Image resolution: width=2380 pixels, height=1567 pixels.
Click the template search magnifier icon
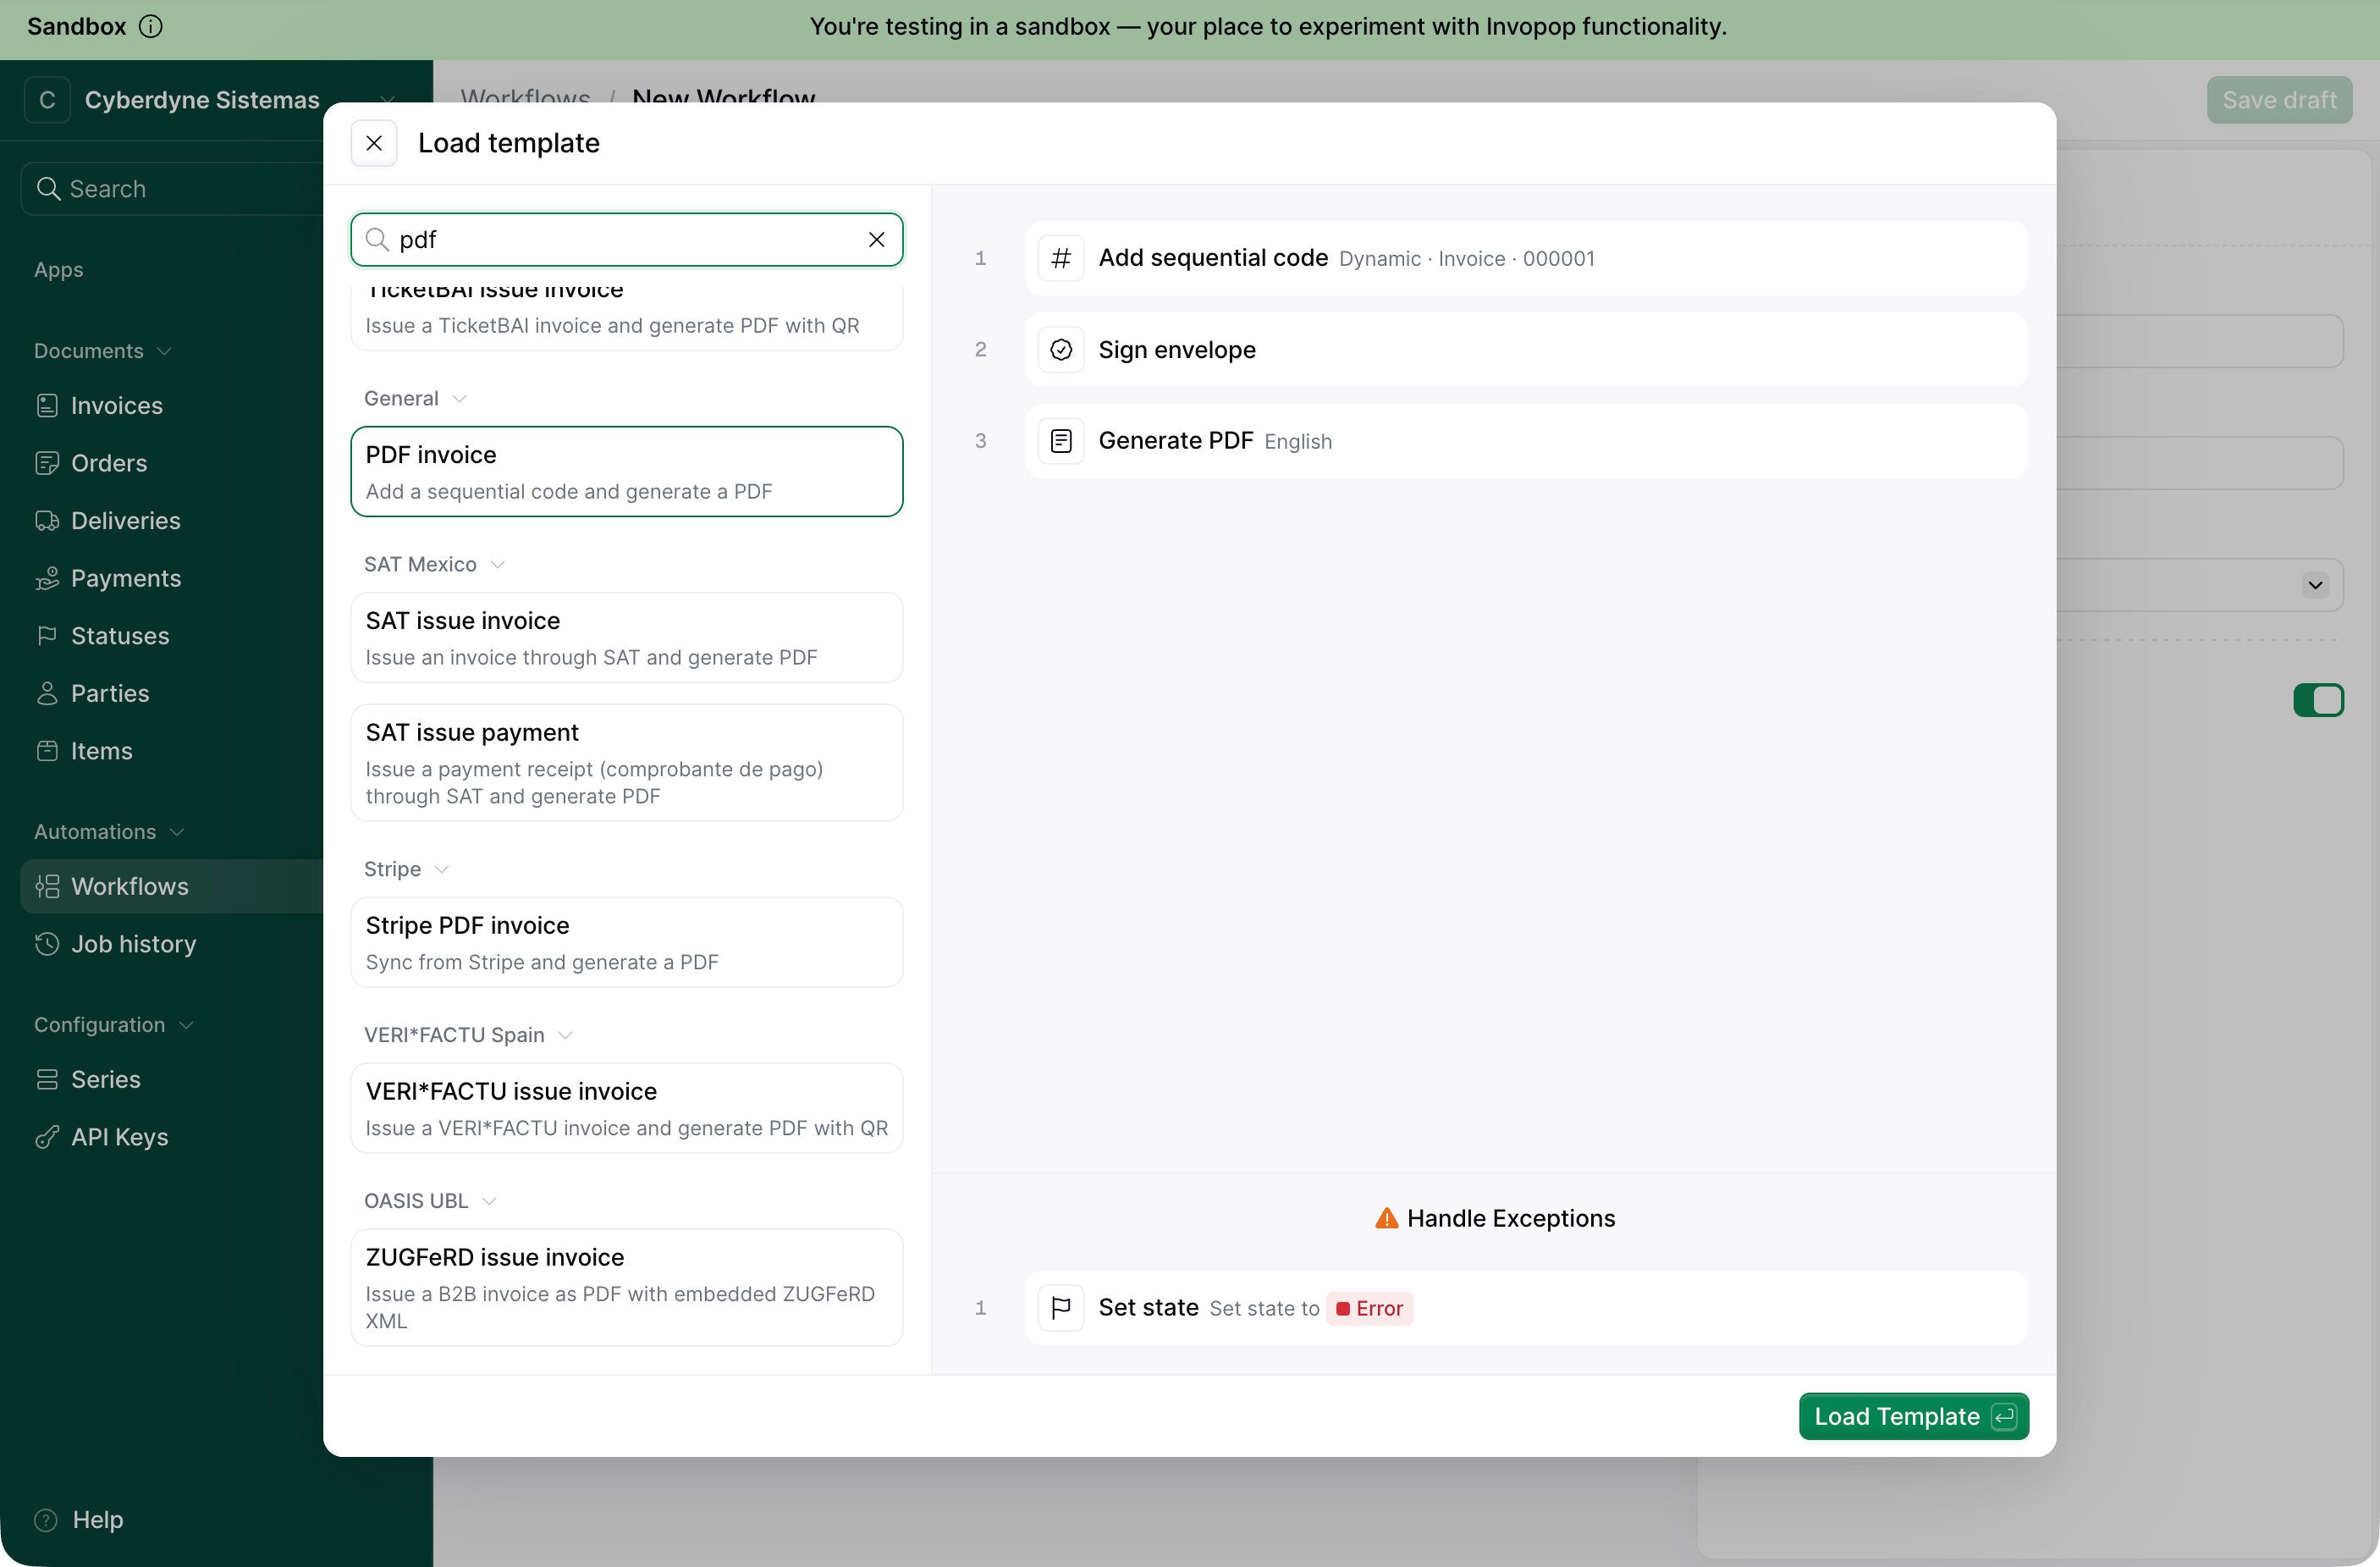tap(377, 240)
